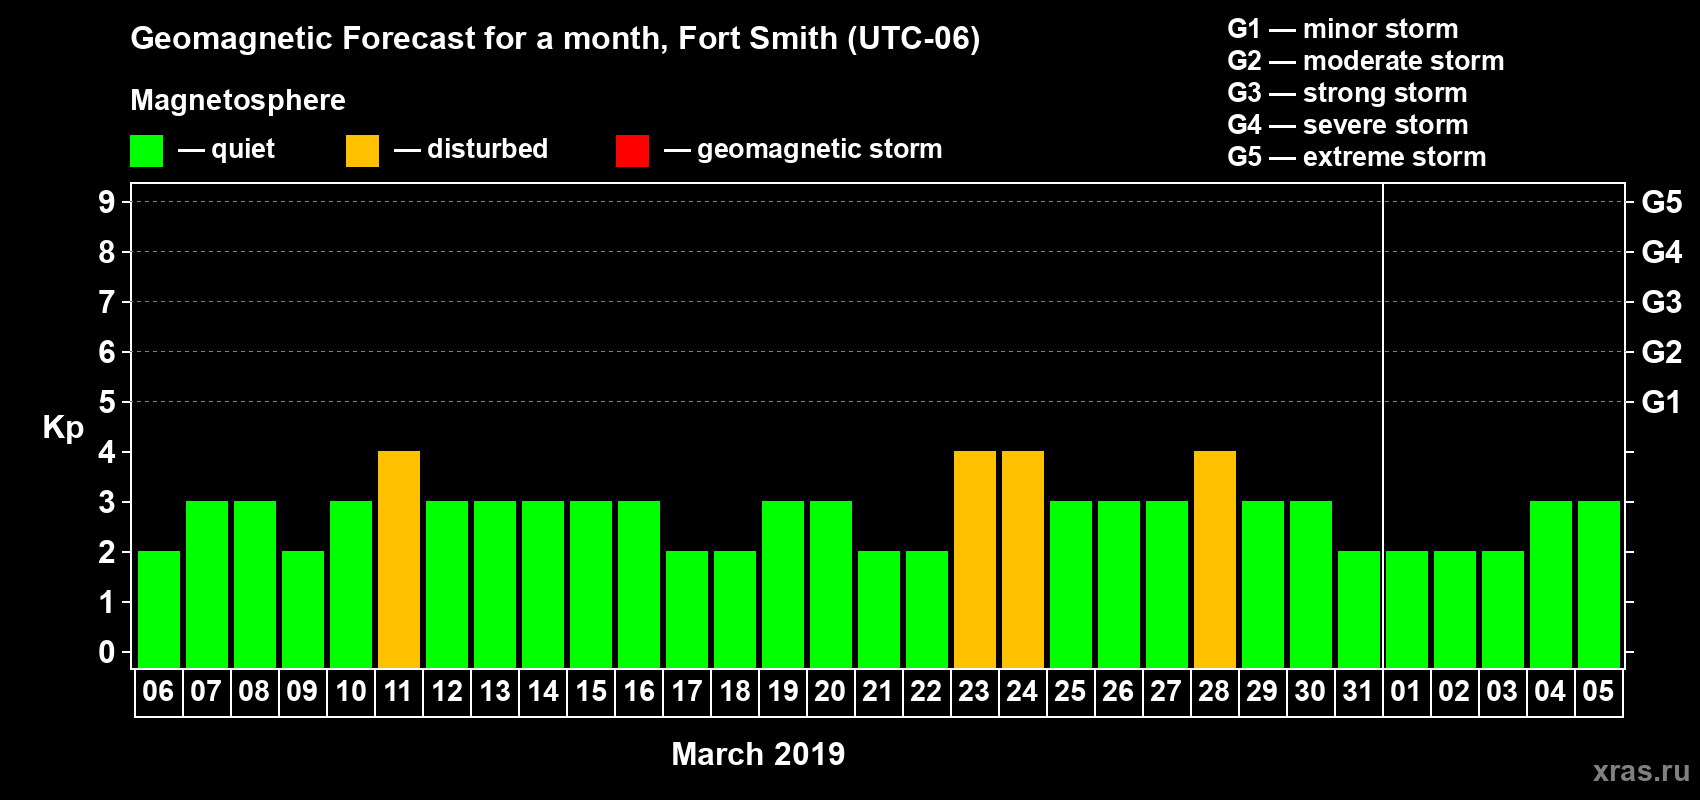Click the Kp axis value 5
This screenshot has height=800, width=1700.
[x=107, y=402]
